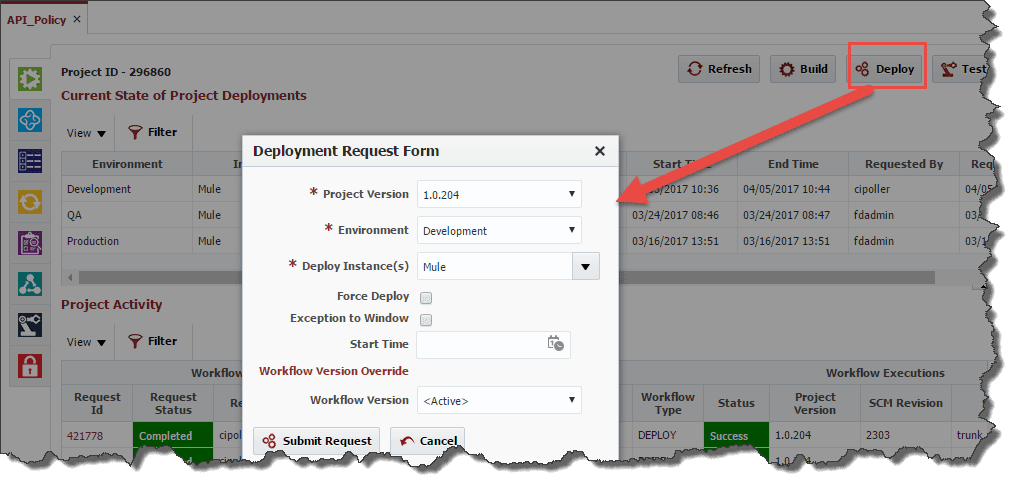Image resolution: width=1023 pixels, height=492 pixels.
Task: Open the purple clipboard sidebar icon
Action: click(30, 243)
